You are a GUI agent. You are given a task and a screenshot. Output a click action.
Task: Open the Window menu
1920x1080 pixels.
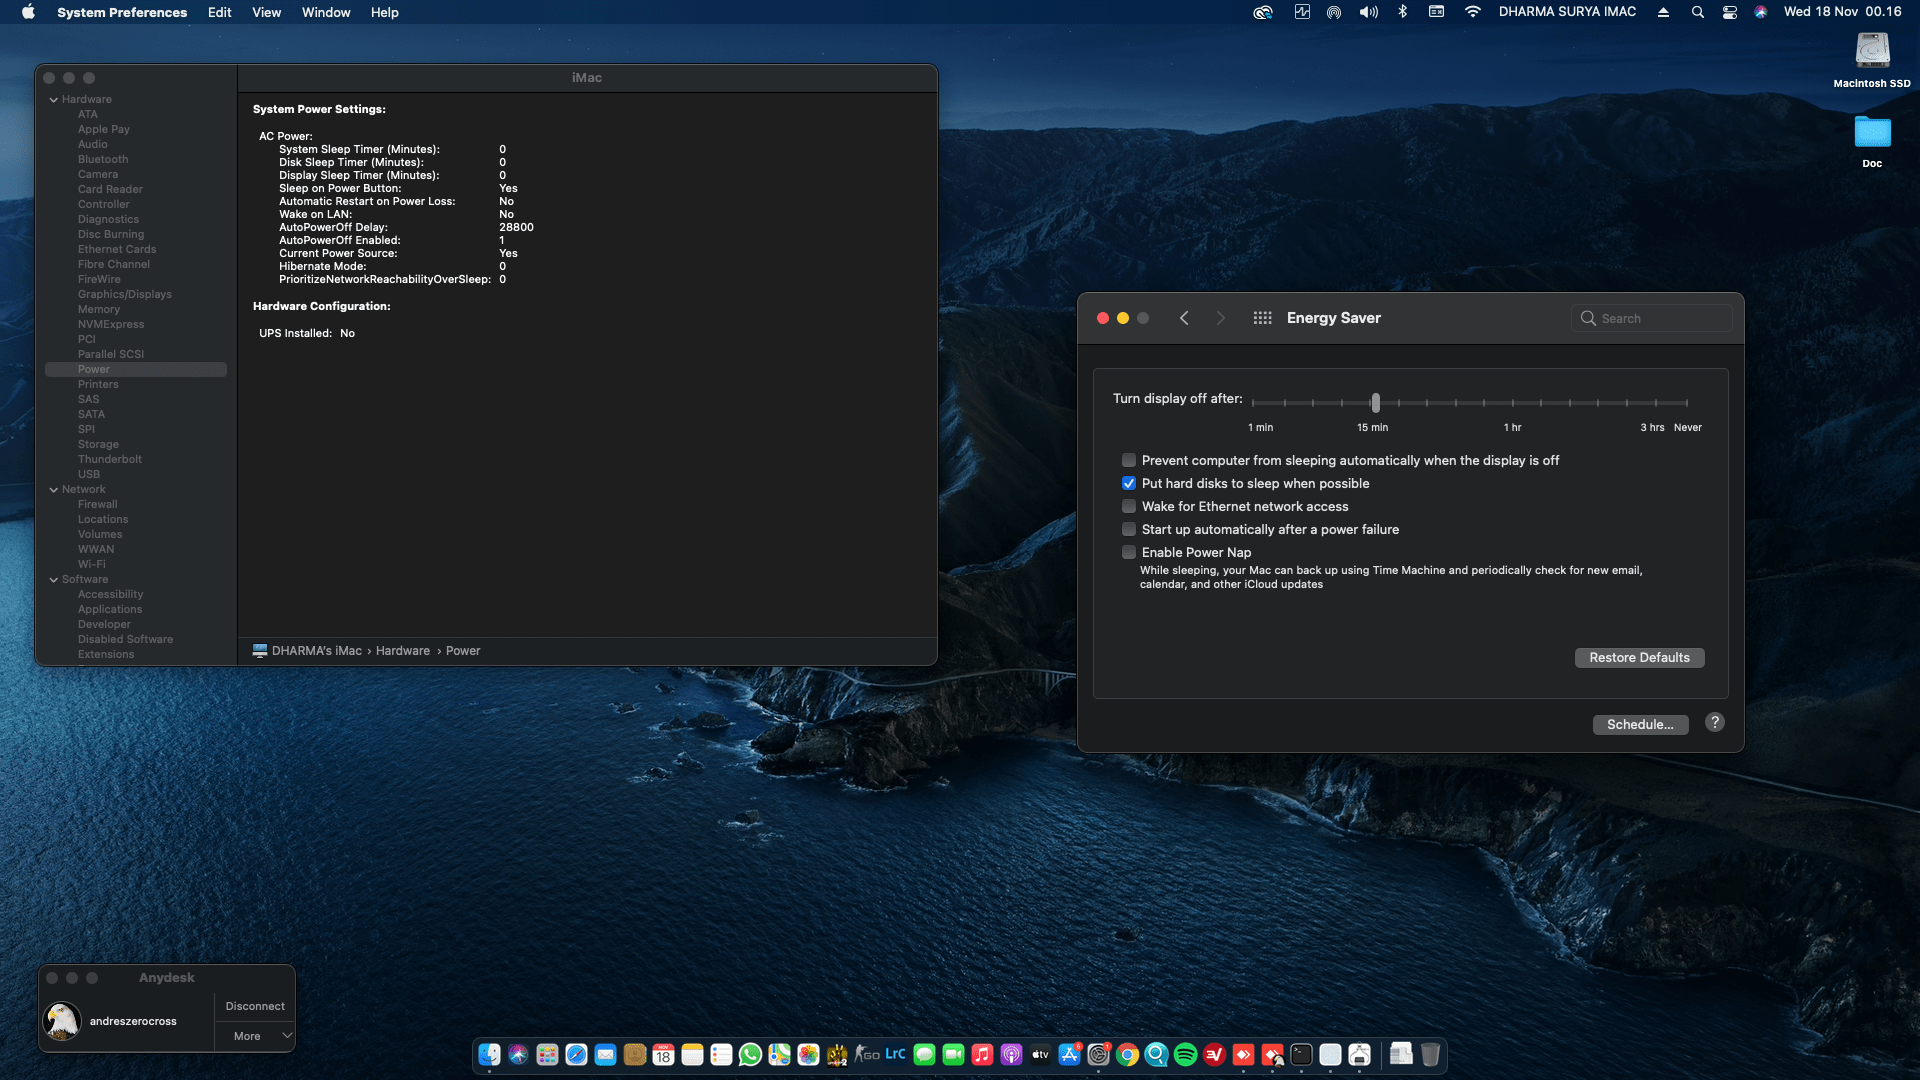click(326, 12)
